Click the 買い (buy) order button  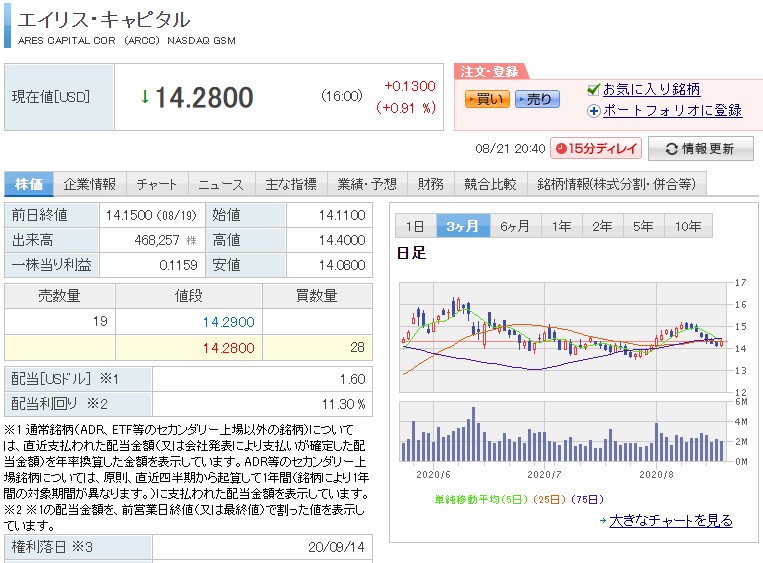pos(487,99)
